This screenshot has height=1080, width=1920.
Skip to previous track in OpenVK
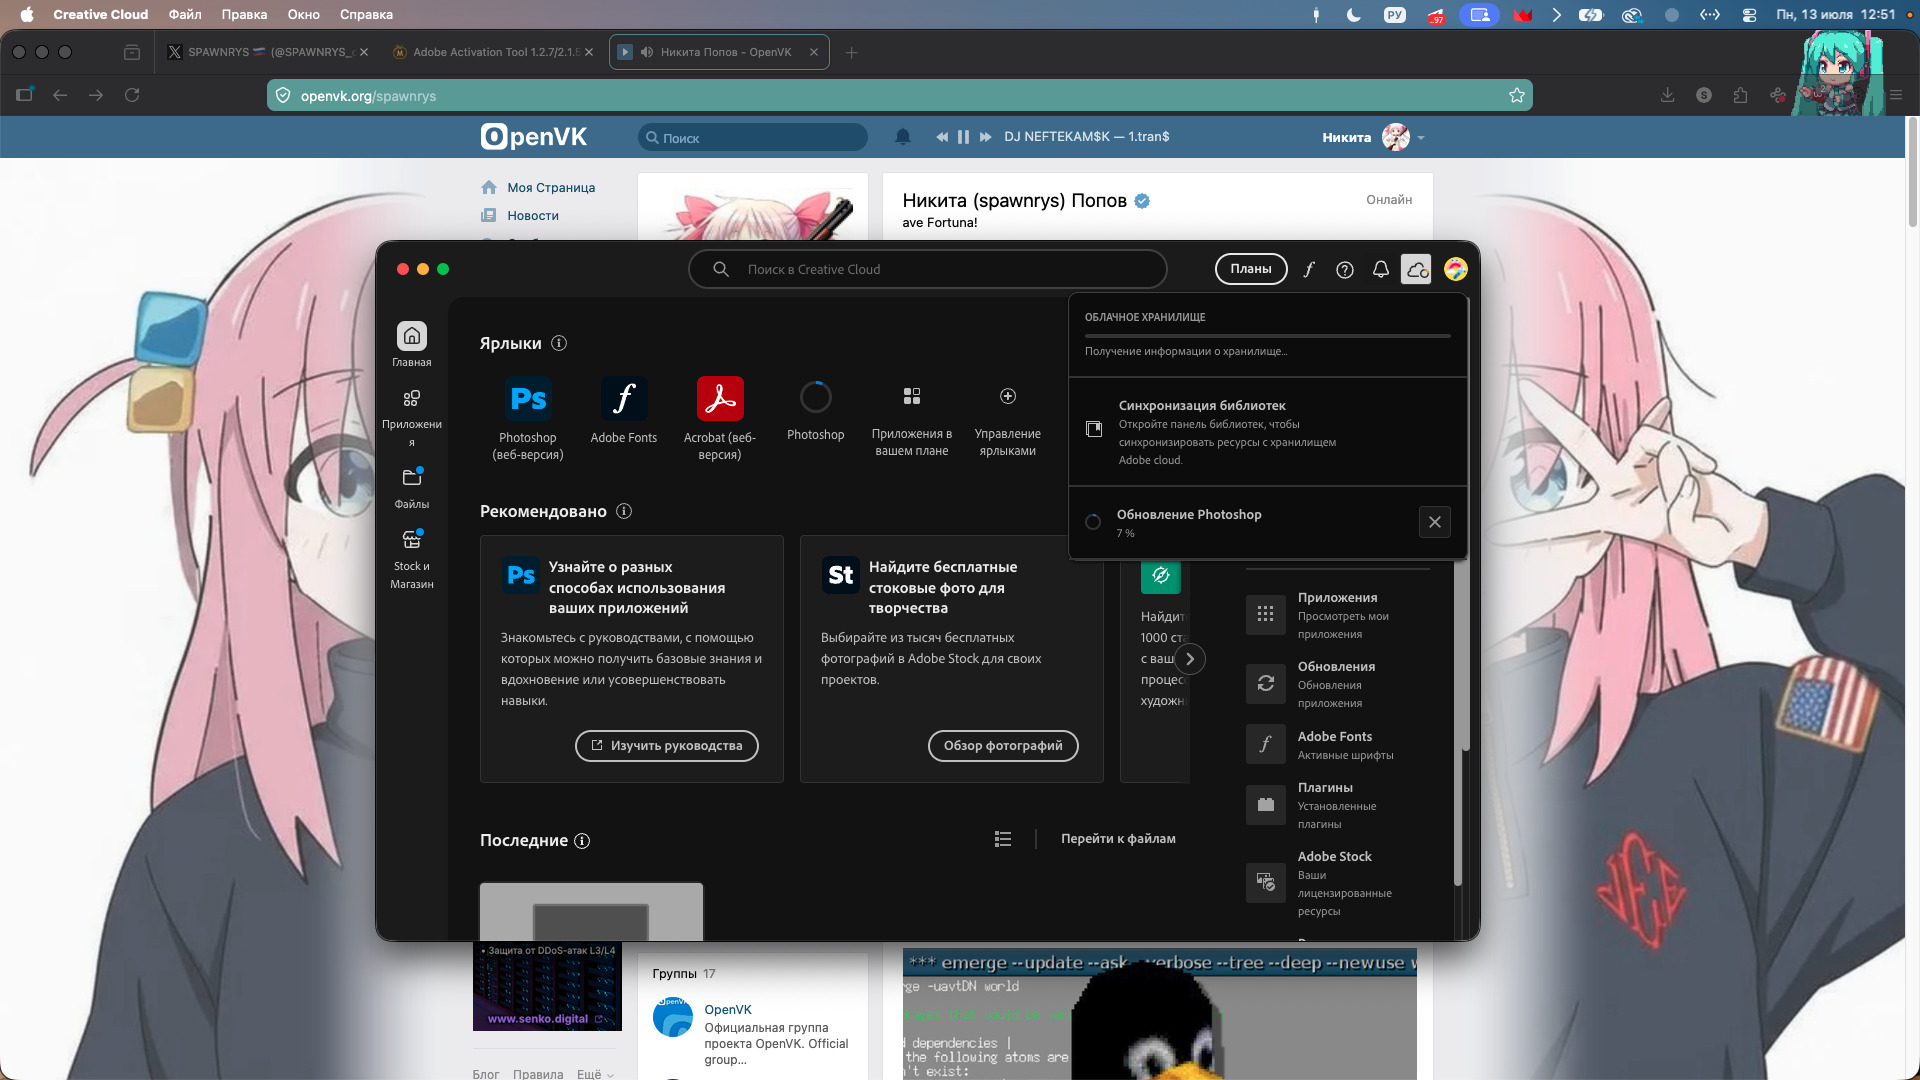coord(942,137)
